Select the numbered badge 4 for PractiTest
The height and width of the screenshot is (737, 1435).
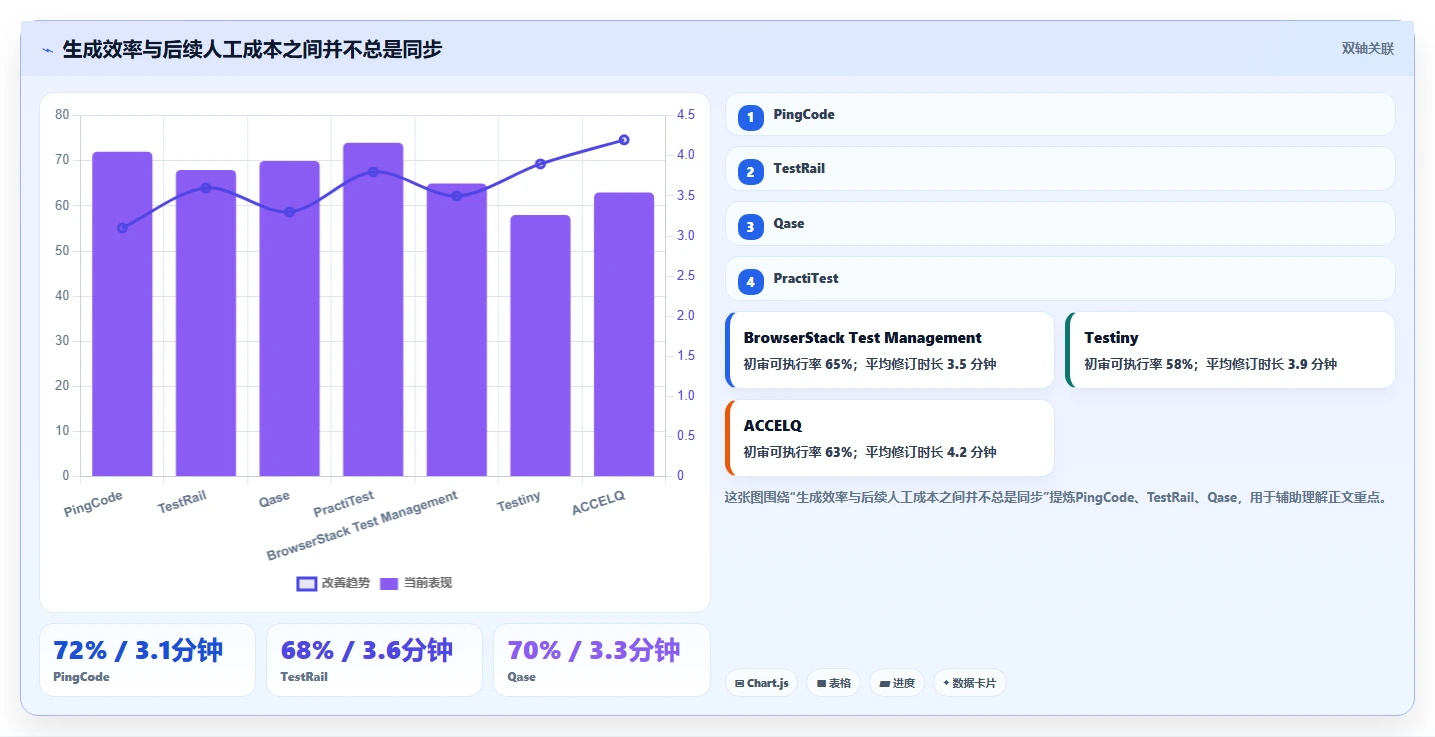[x=750, y=281]
